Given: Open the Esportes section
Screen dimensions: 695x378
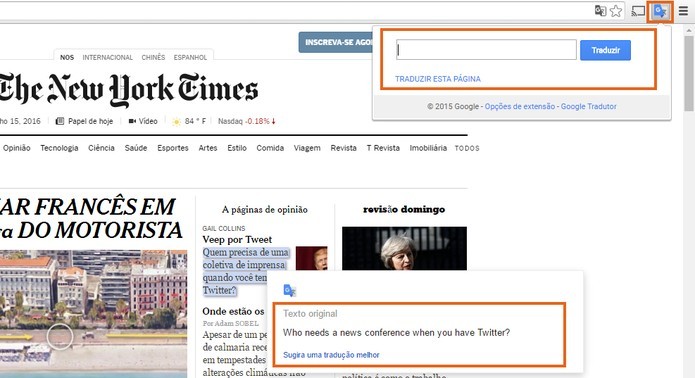Looking at the screenshot, I should click(173, 148).
